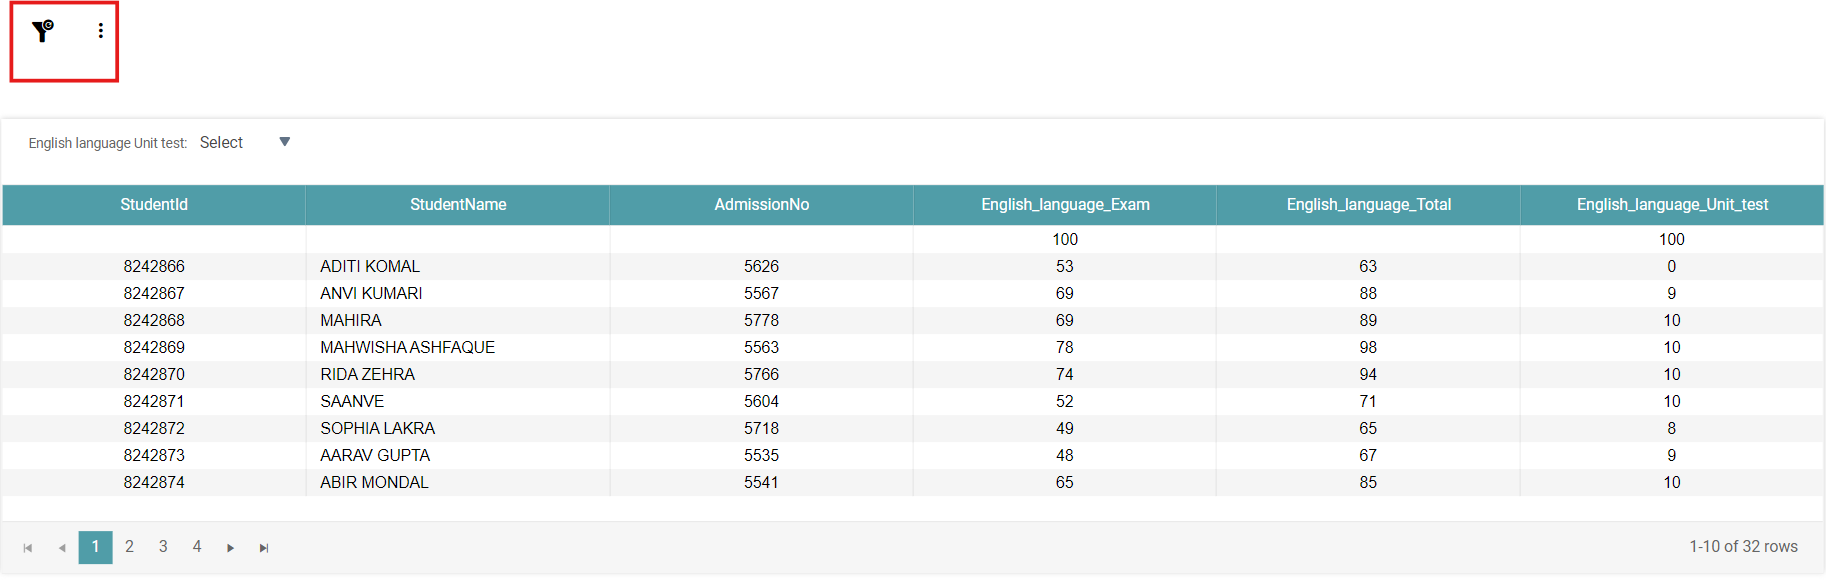Go to first page arrow
Screen dimensions: 1826x582
[28, 548]
